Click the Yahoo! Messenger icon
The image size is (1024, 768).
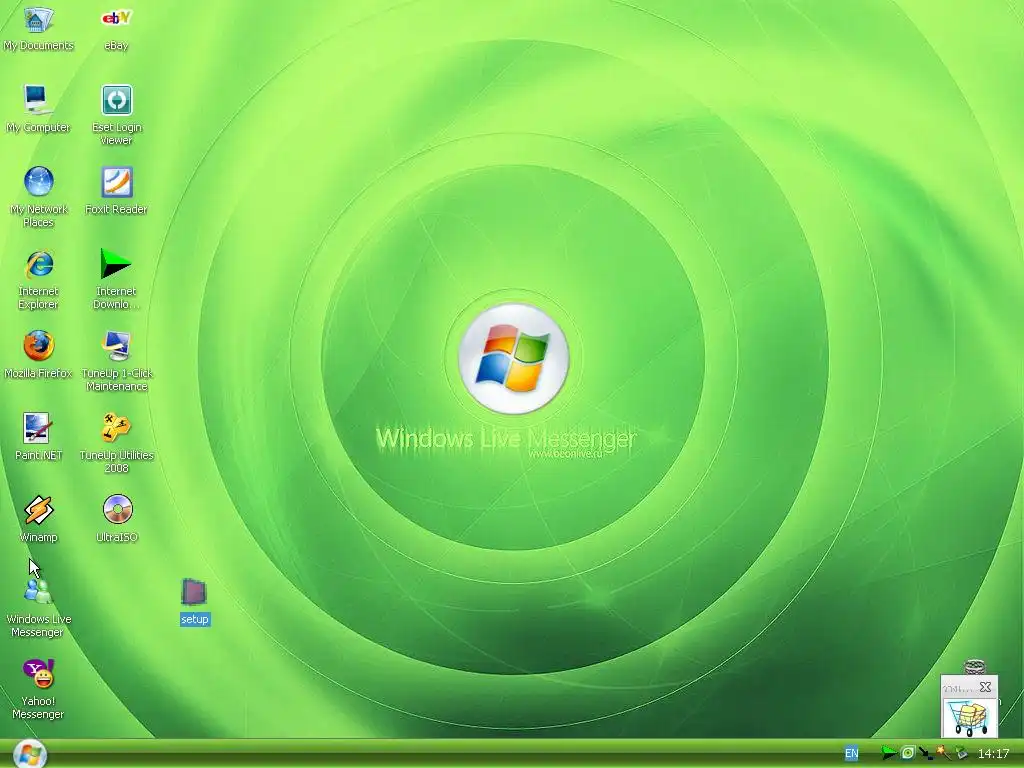pyautogui.click(x=38, y=674)
